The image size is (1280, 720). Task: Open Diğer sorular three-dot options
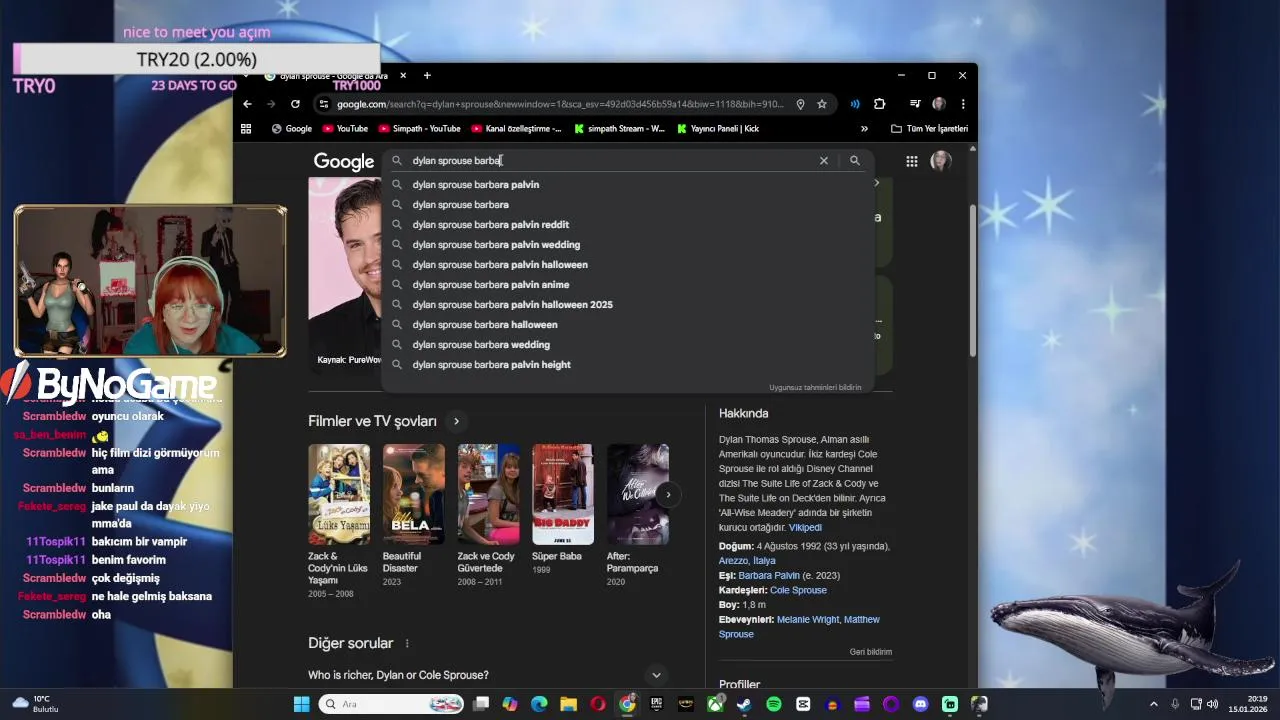point(407,643)
